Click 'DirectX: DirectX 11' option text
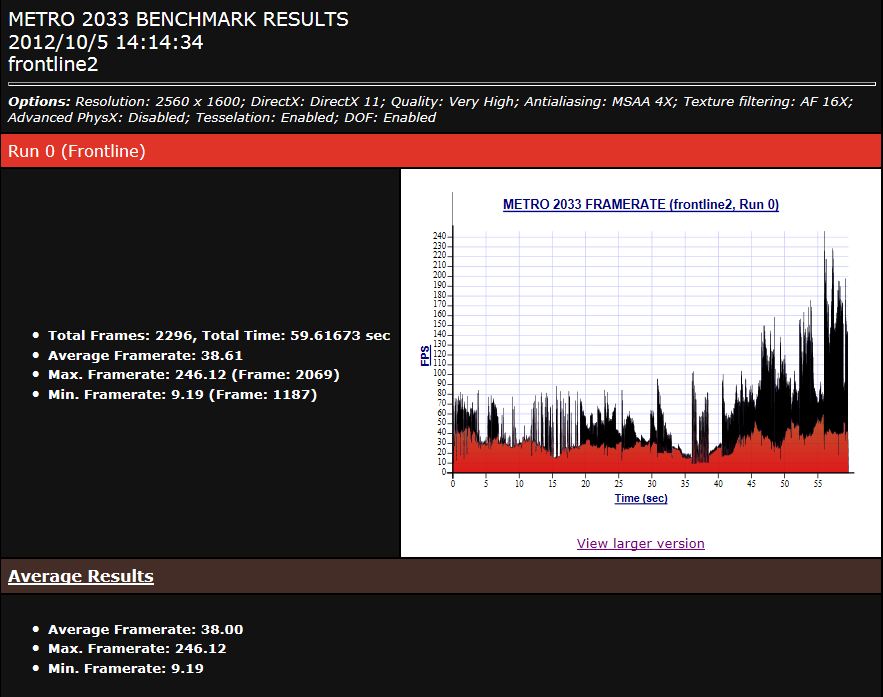The height and width of the screenshot is (697, 883). coord(315,101)
